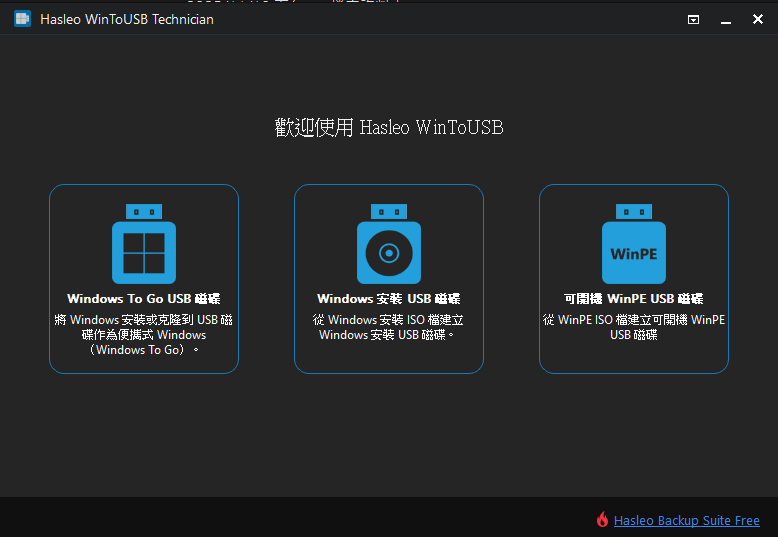778x537 pixels.
Task: Click the USB connector atop the Windows To Go icon
Action: (144, 212)
